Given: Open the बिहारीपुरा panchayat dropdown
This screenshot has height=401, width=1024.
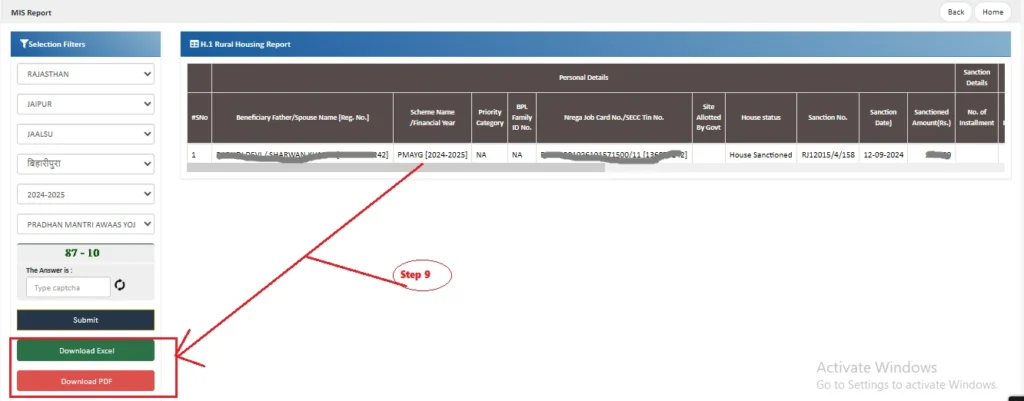Looking at the screenshot, I should point(86,165).
